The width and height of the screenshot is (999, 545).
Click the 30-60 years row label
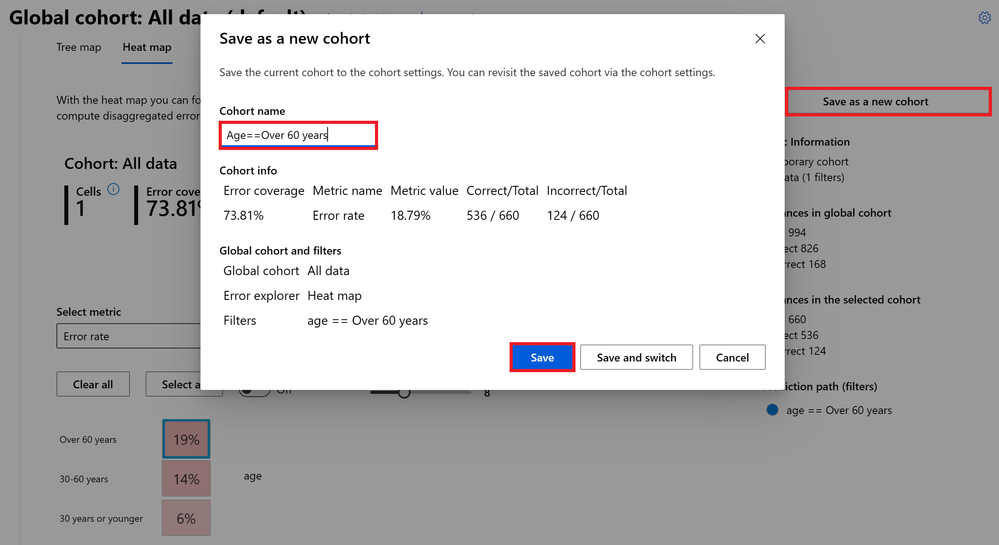tap(83, 479)
